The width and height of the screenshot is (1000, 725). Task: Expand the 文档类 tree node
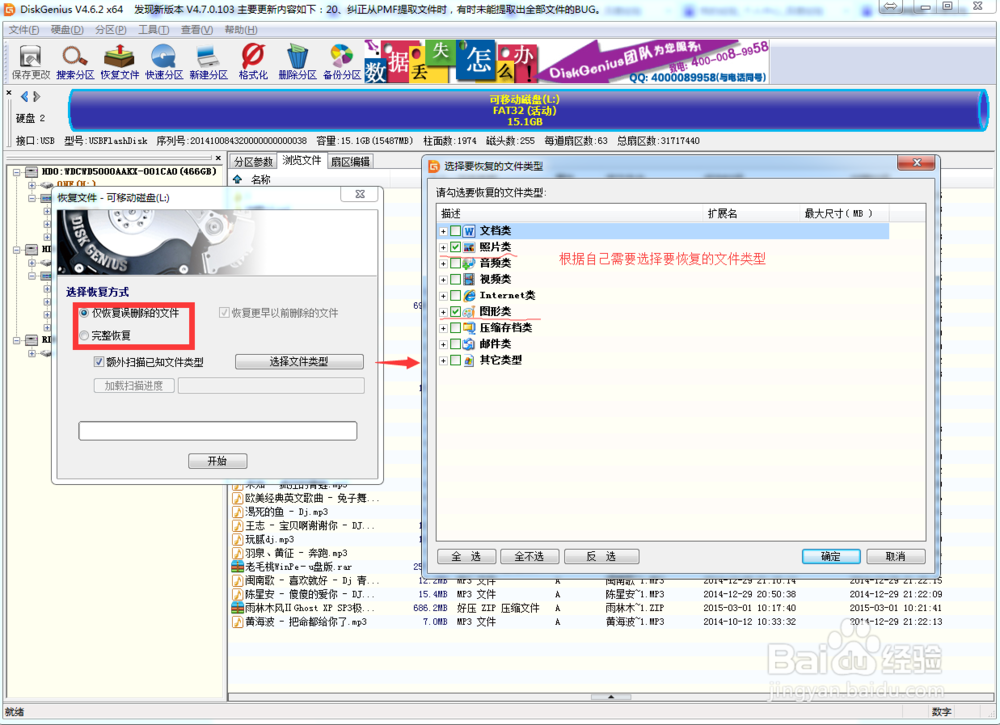(443, 231)
